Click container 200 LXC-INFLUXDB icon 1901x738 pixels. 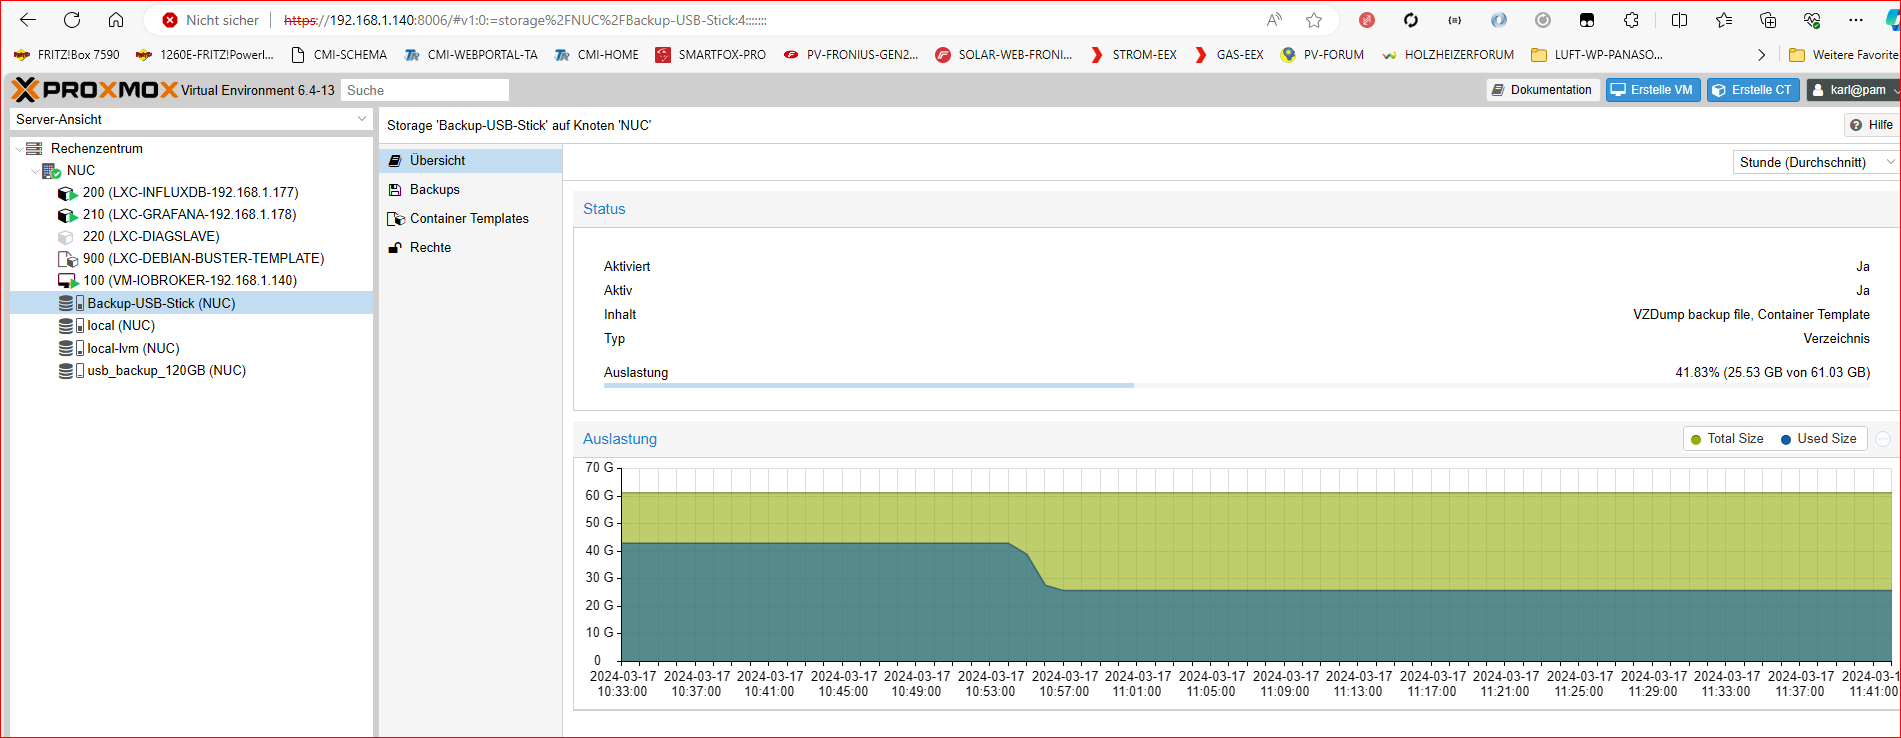pyautogui.click(x=67, y=193)
